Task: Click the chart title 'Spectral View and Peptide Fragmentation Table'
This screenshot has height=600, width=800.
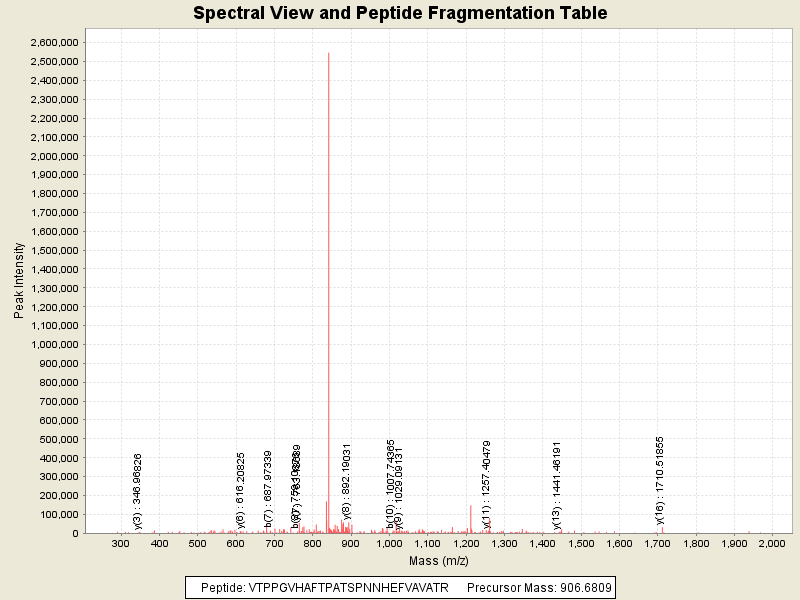Action: pyautogui.click(x=400, y=13)
